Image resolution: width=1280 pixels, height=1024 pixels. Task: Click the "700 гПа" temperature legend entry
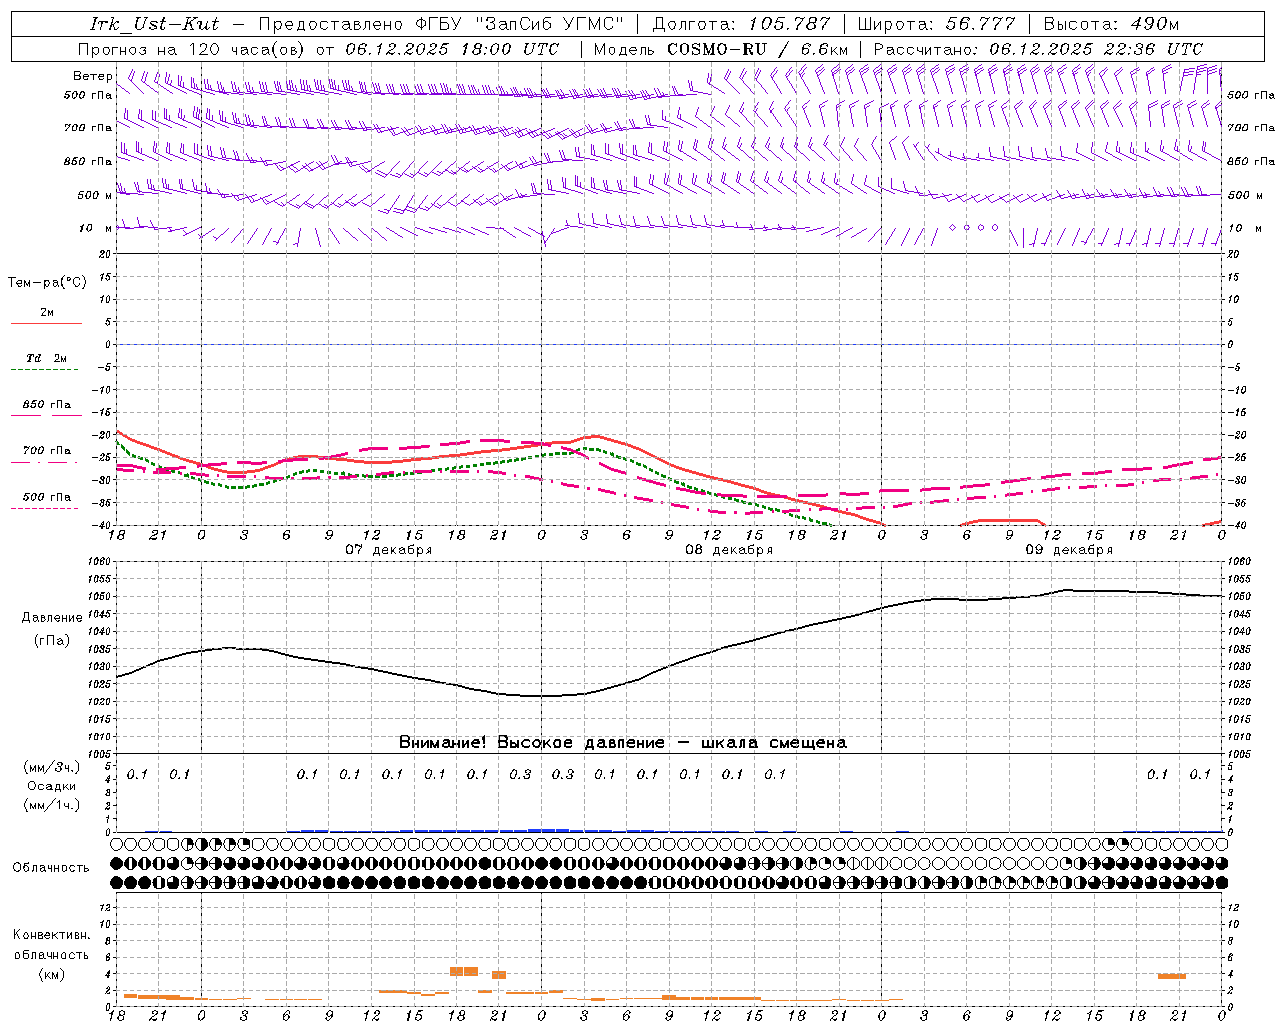click(47, 451)
